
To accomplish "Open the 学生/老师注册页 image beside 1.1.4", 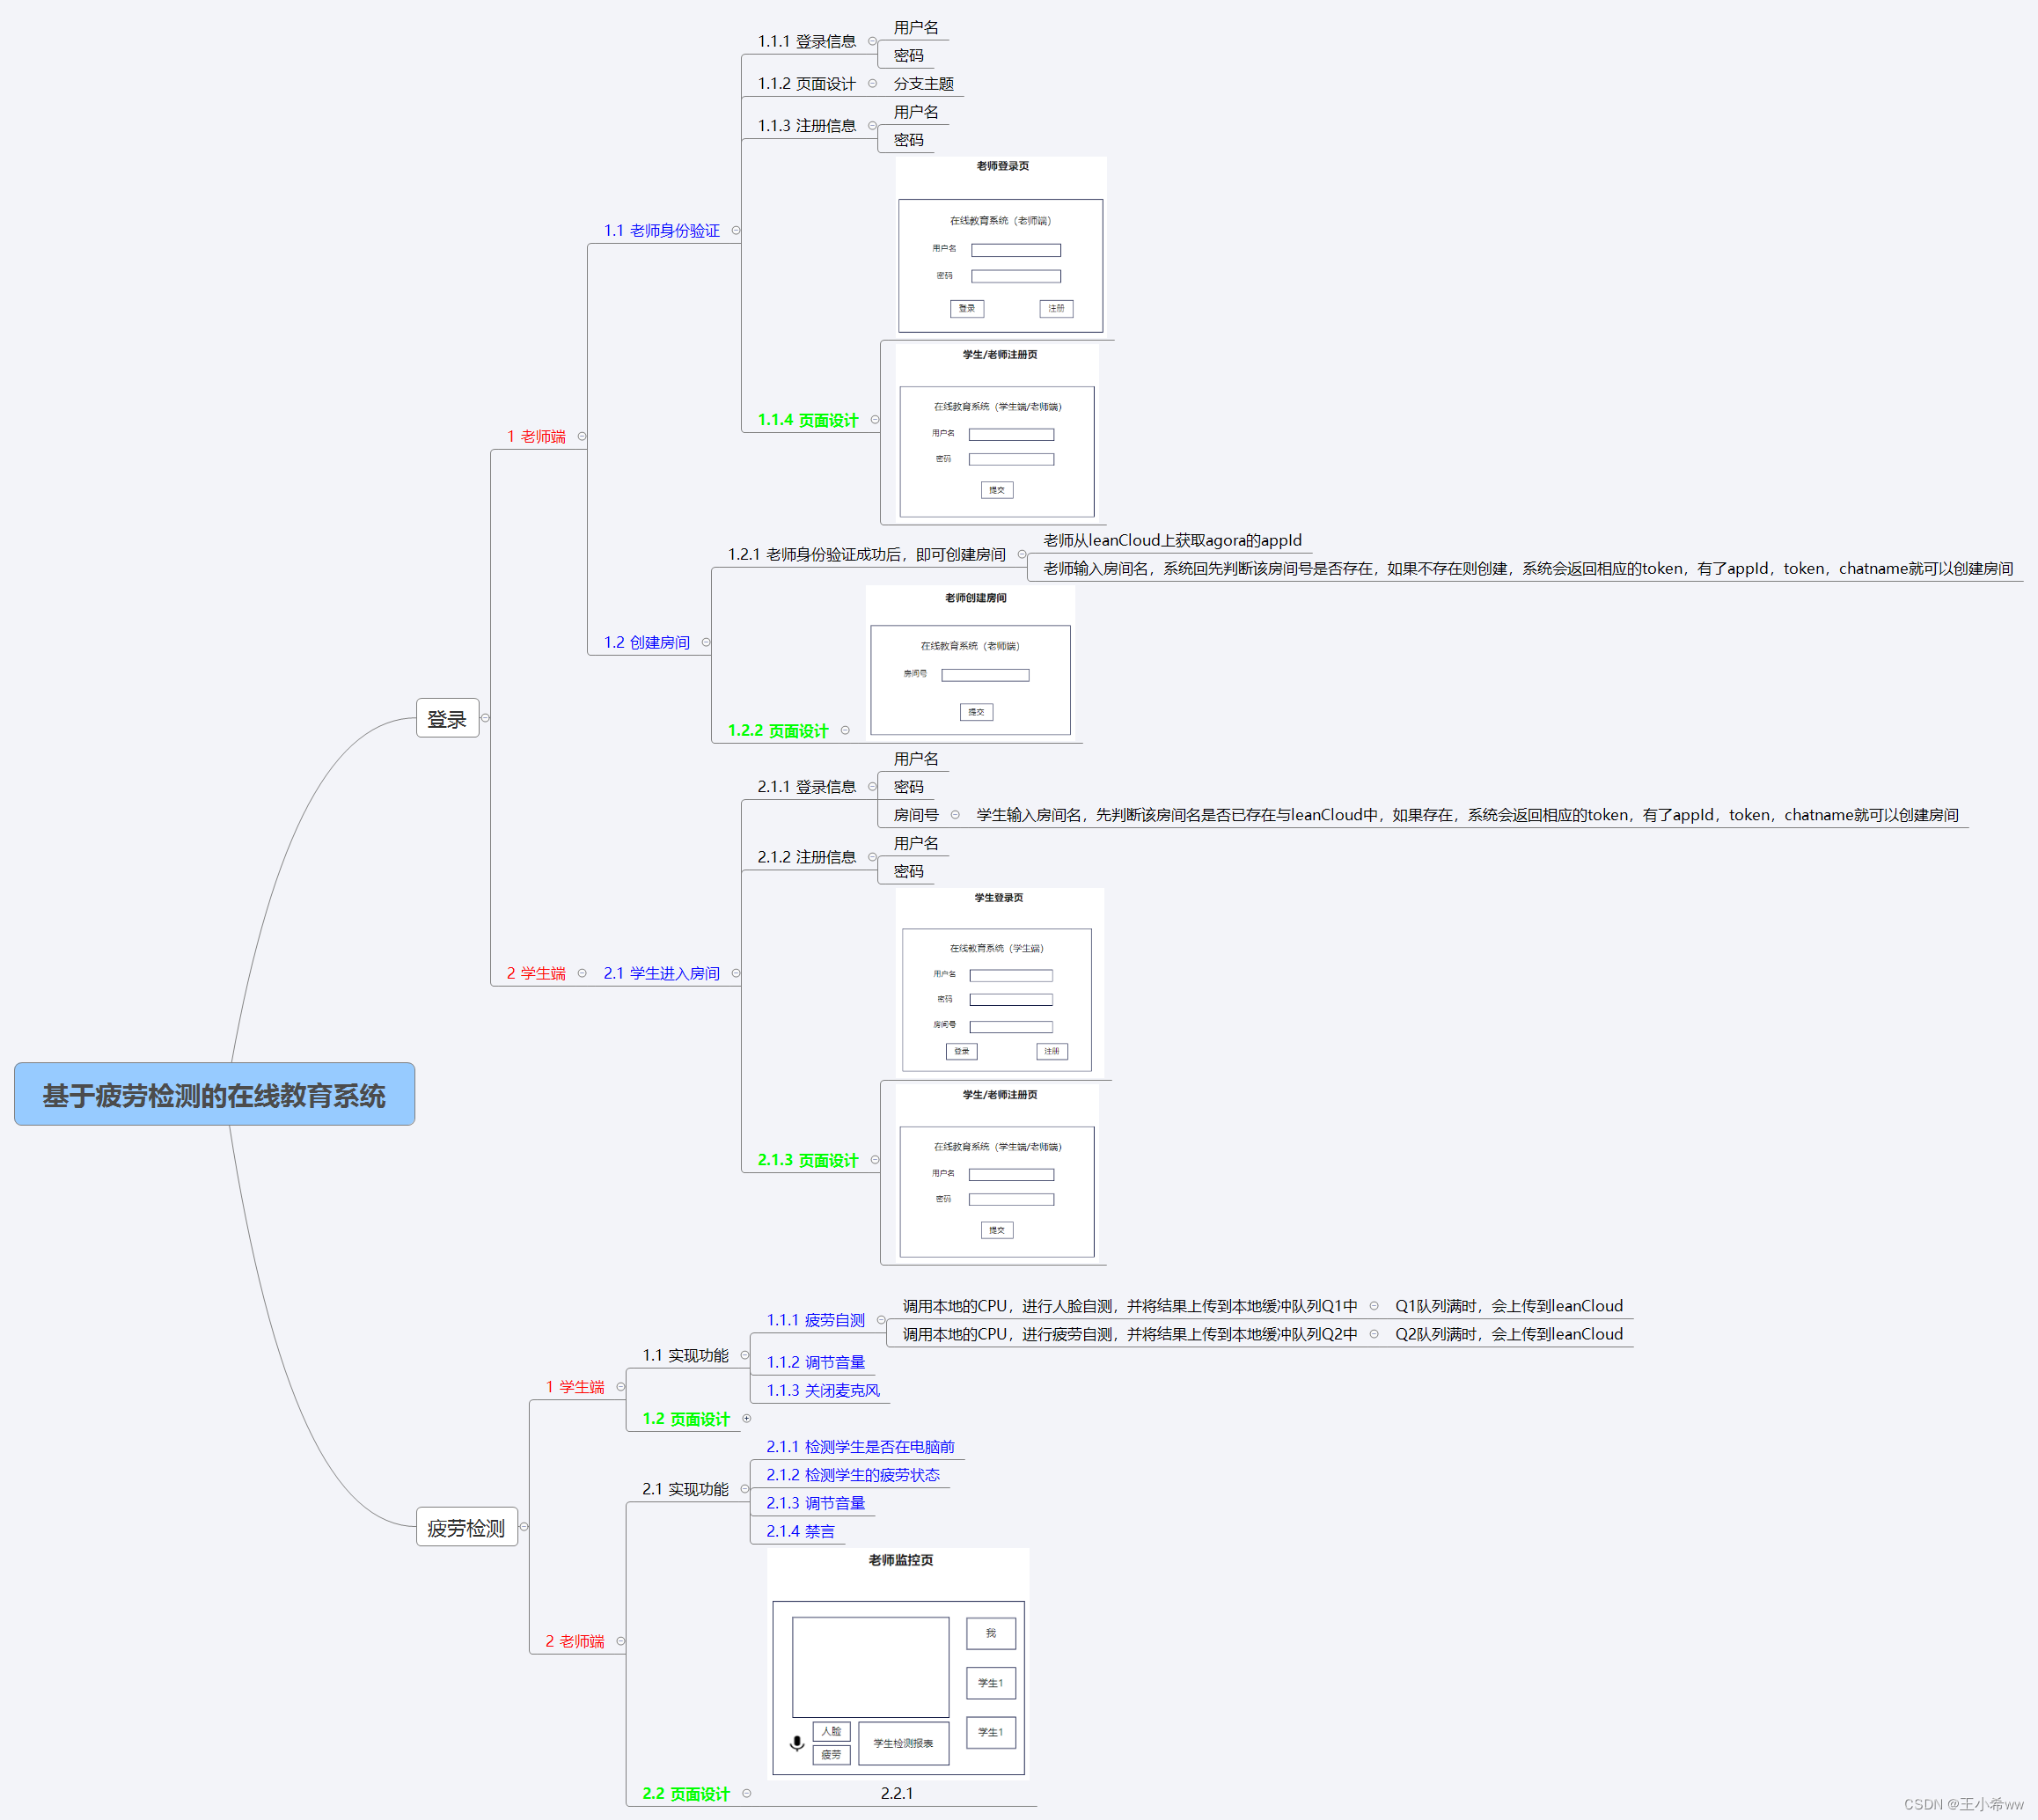I will (998, 432).
